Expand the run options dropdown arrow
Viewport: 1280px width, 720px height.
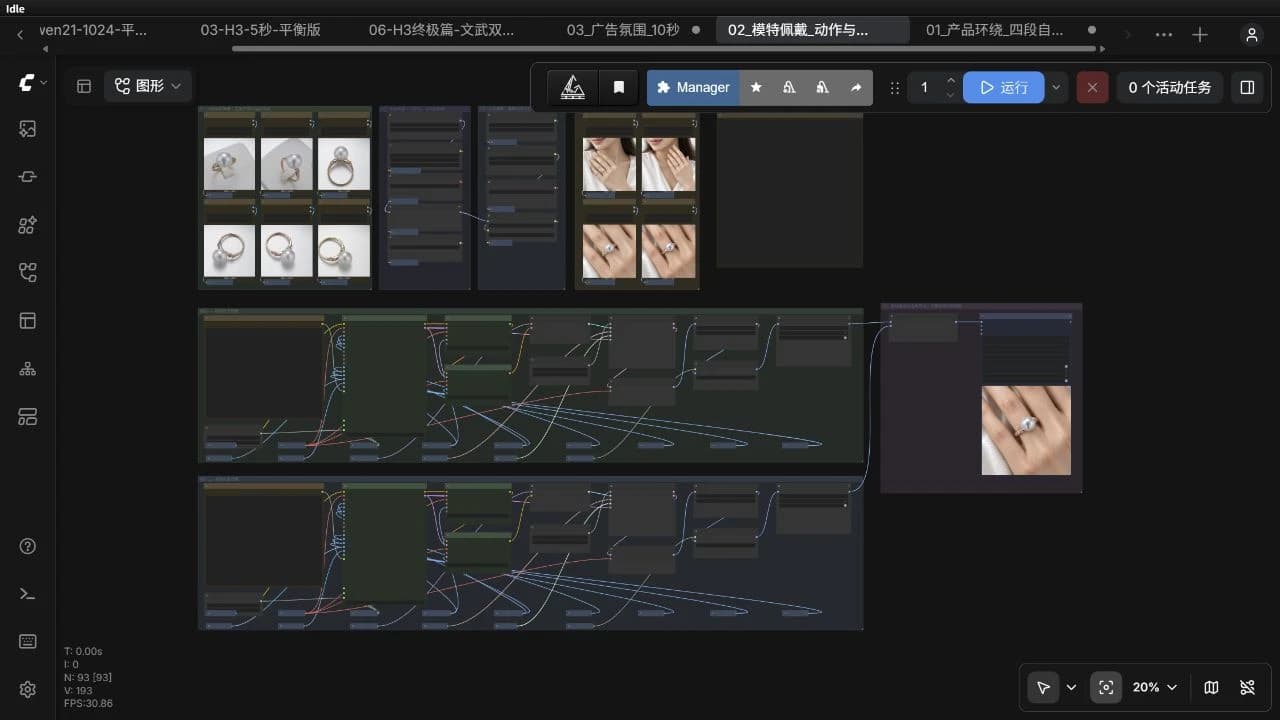[x=1056, y=87]
